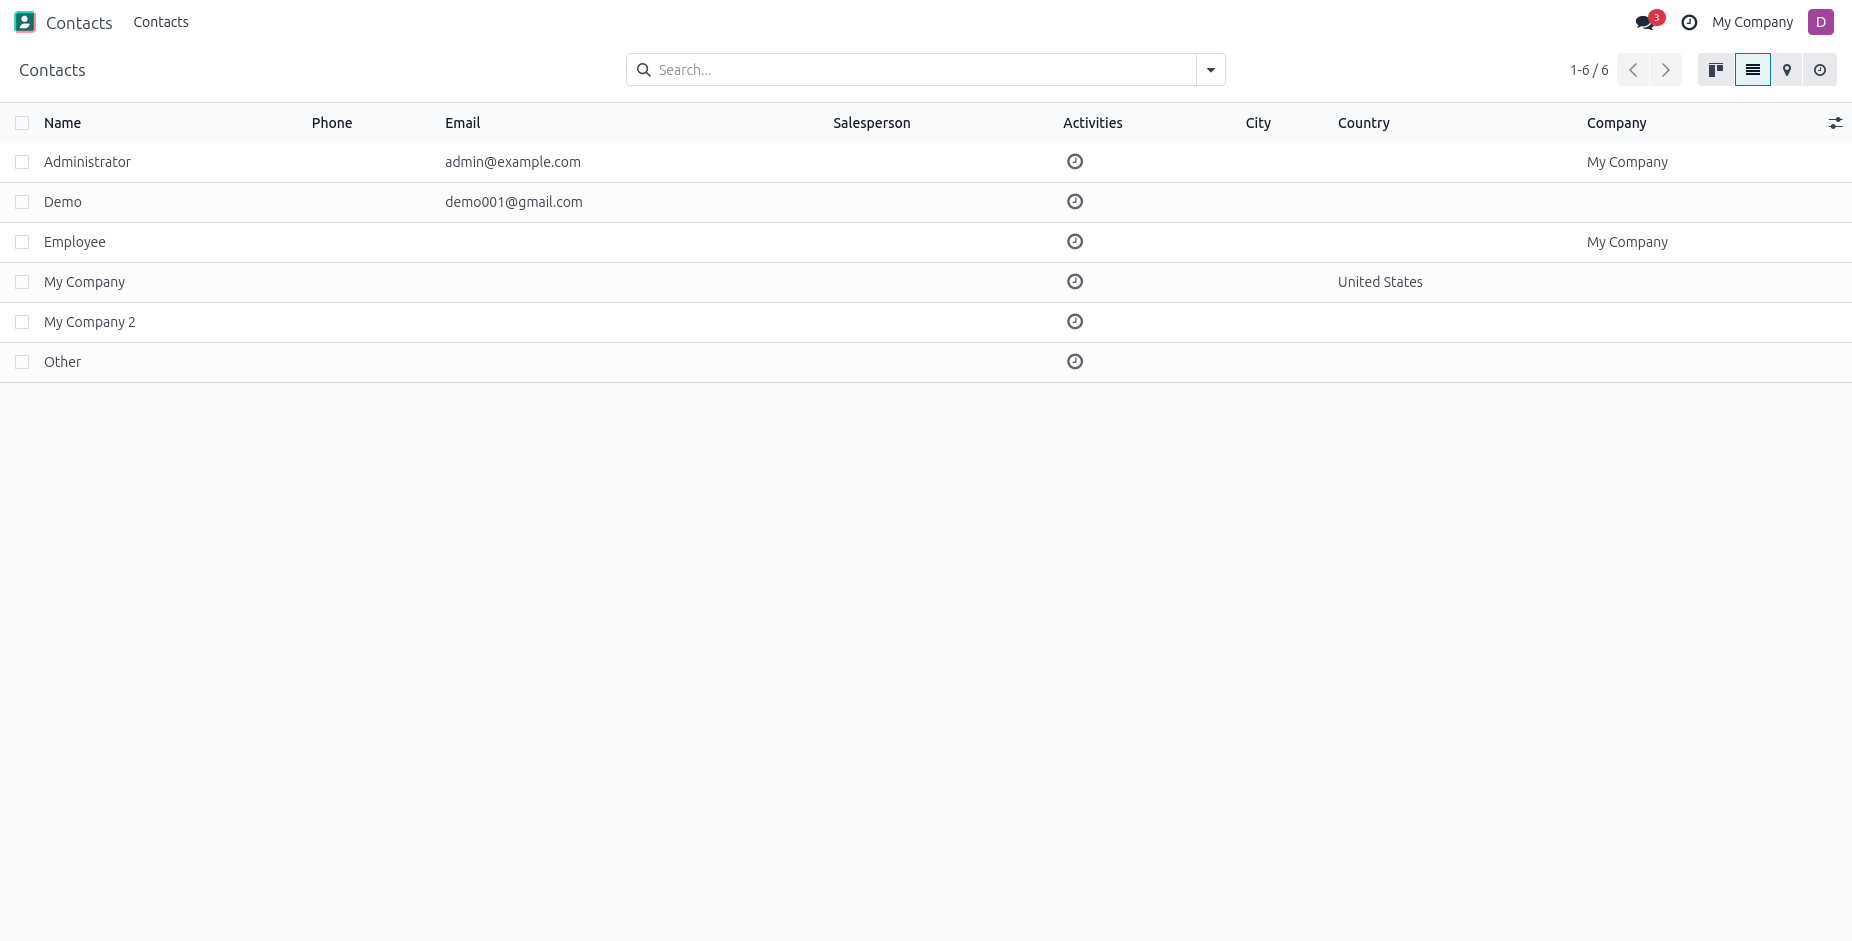The image size is (1852, 941).
Task: Tick the Demo row checkbox
Action: coord(22,202)
